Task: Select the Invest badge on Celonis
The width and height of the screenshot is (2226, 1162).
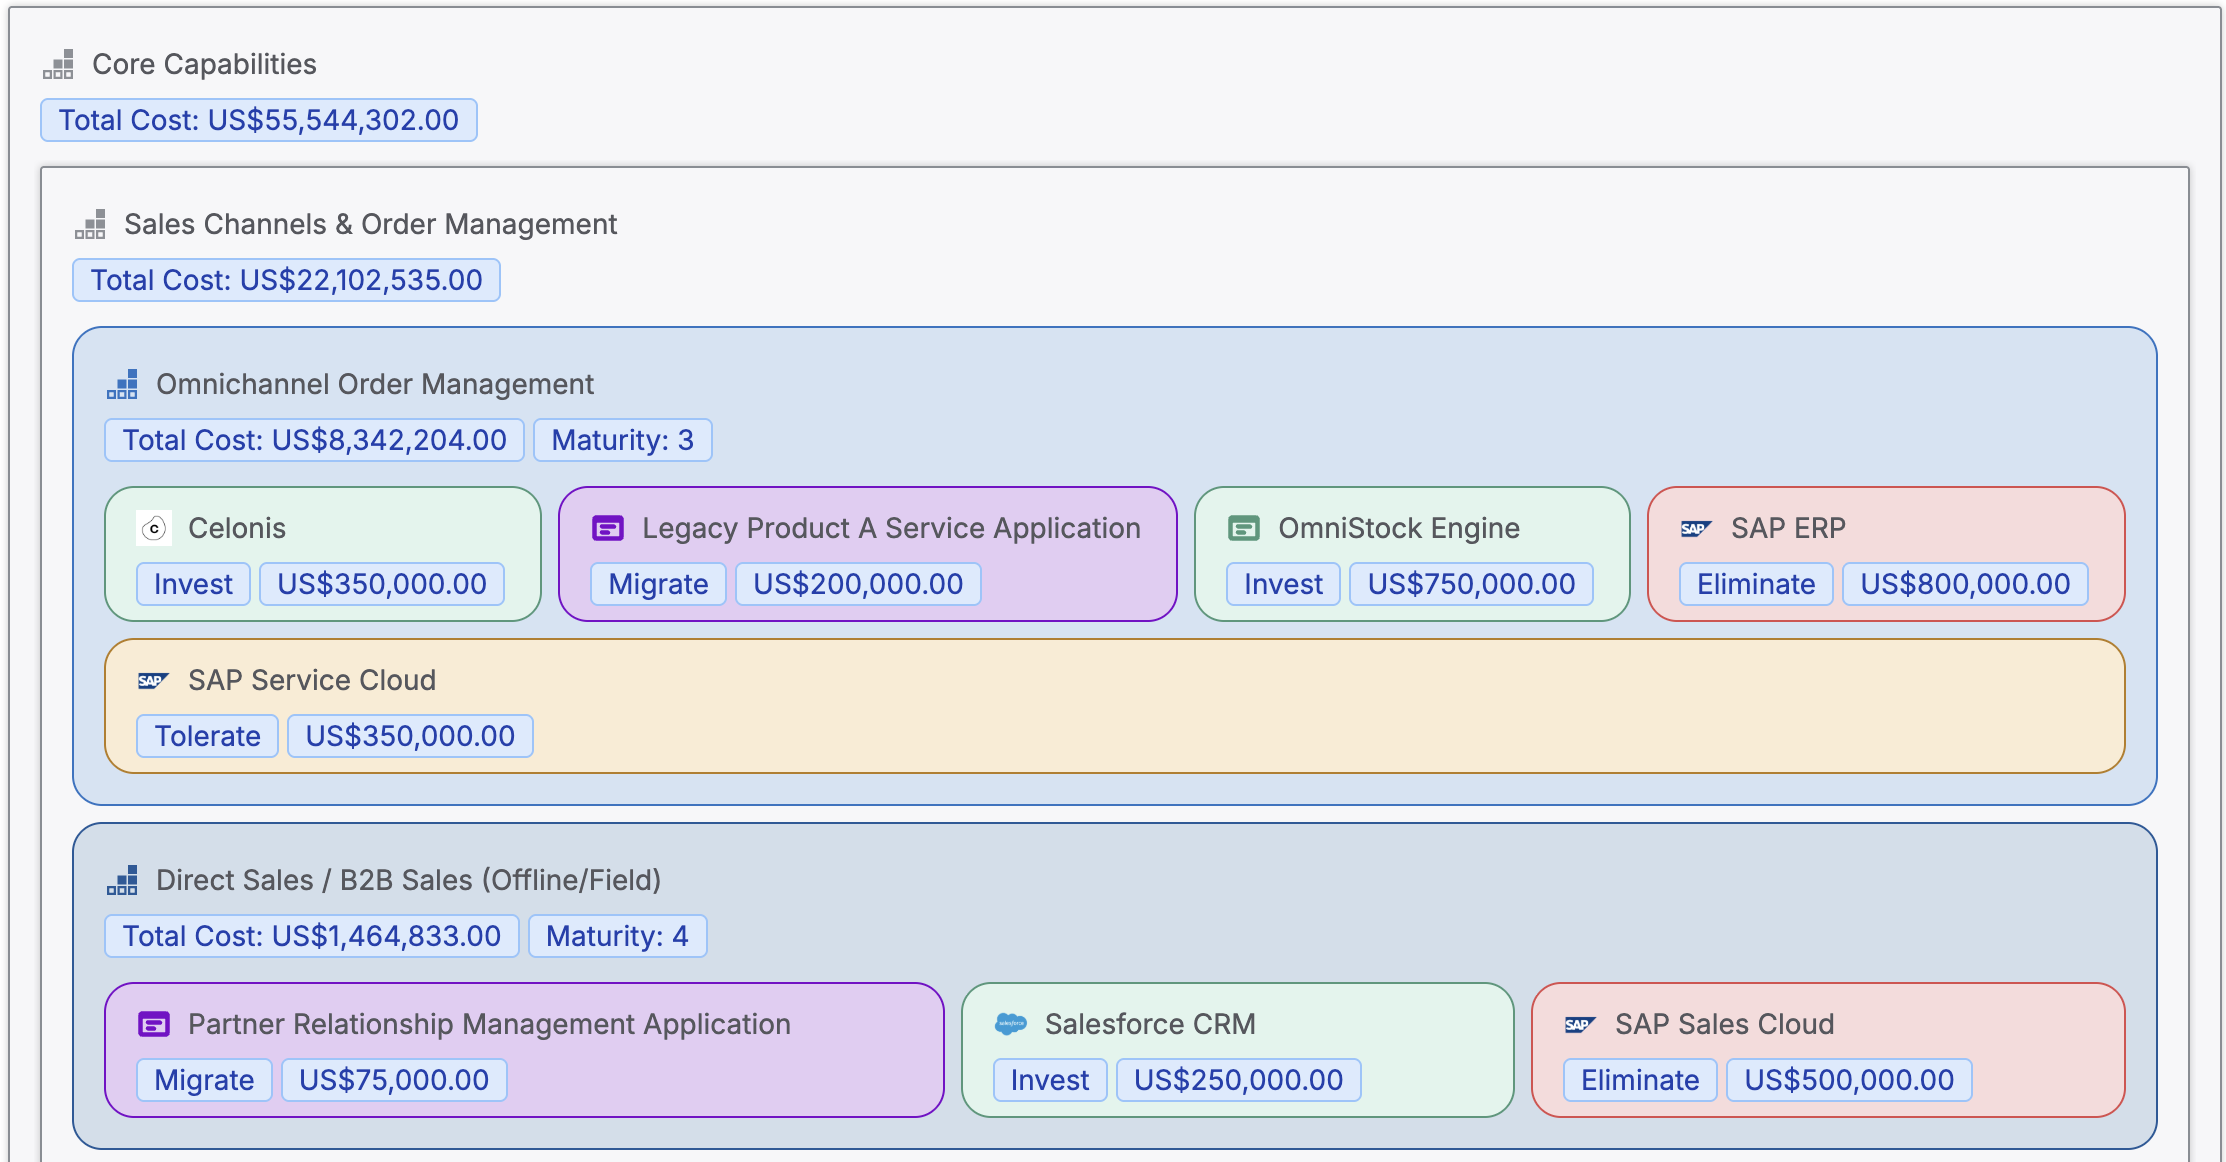Action: [192, 584]
